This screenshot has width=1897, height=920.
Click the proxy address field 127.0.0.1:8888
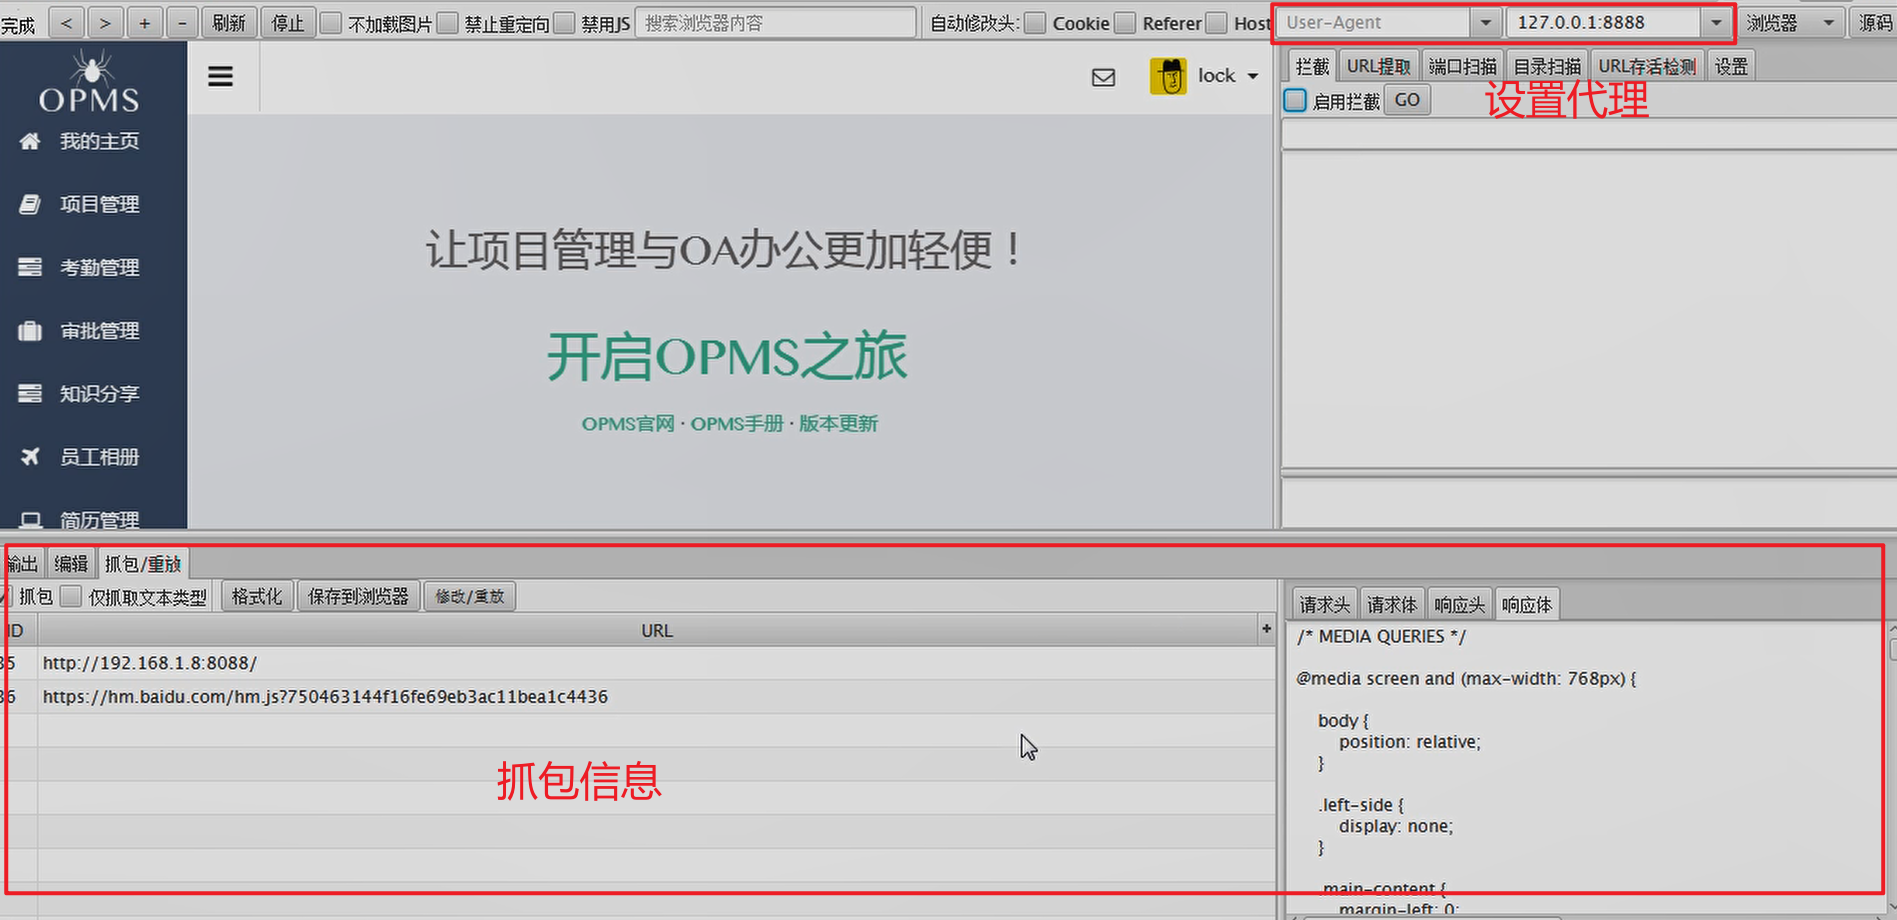click(1605, 22)
